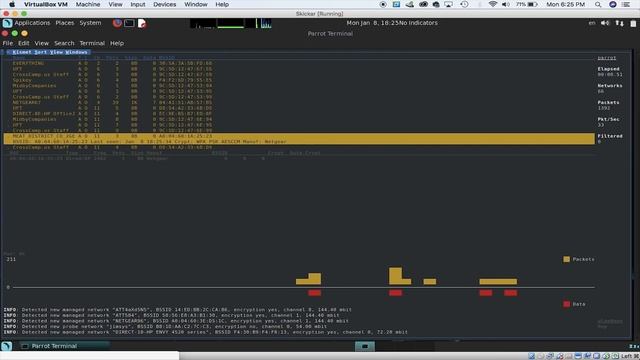Open the VirtualBox Input menu
Viewport: 640px width, 360px height.
tap(138, 4)
